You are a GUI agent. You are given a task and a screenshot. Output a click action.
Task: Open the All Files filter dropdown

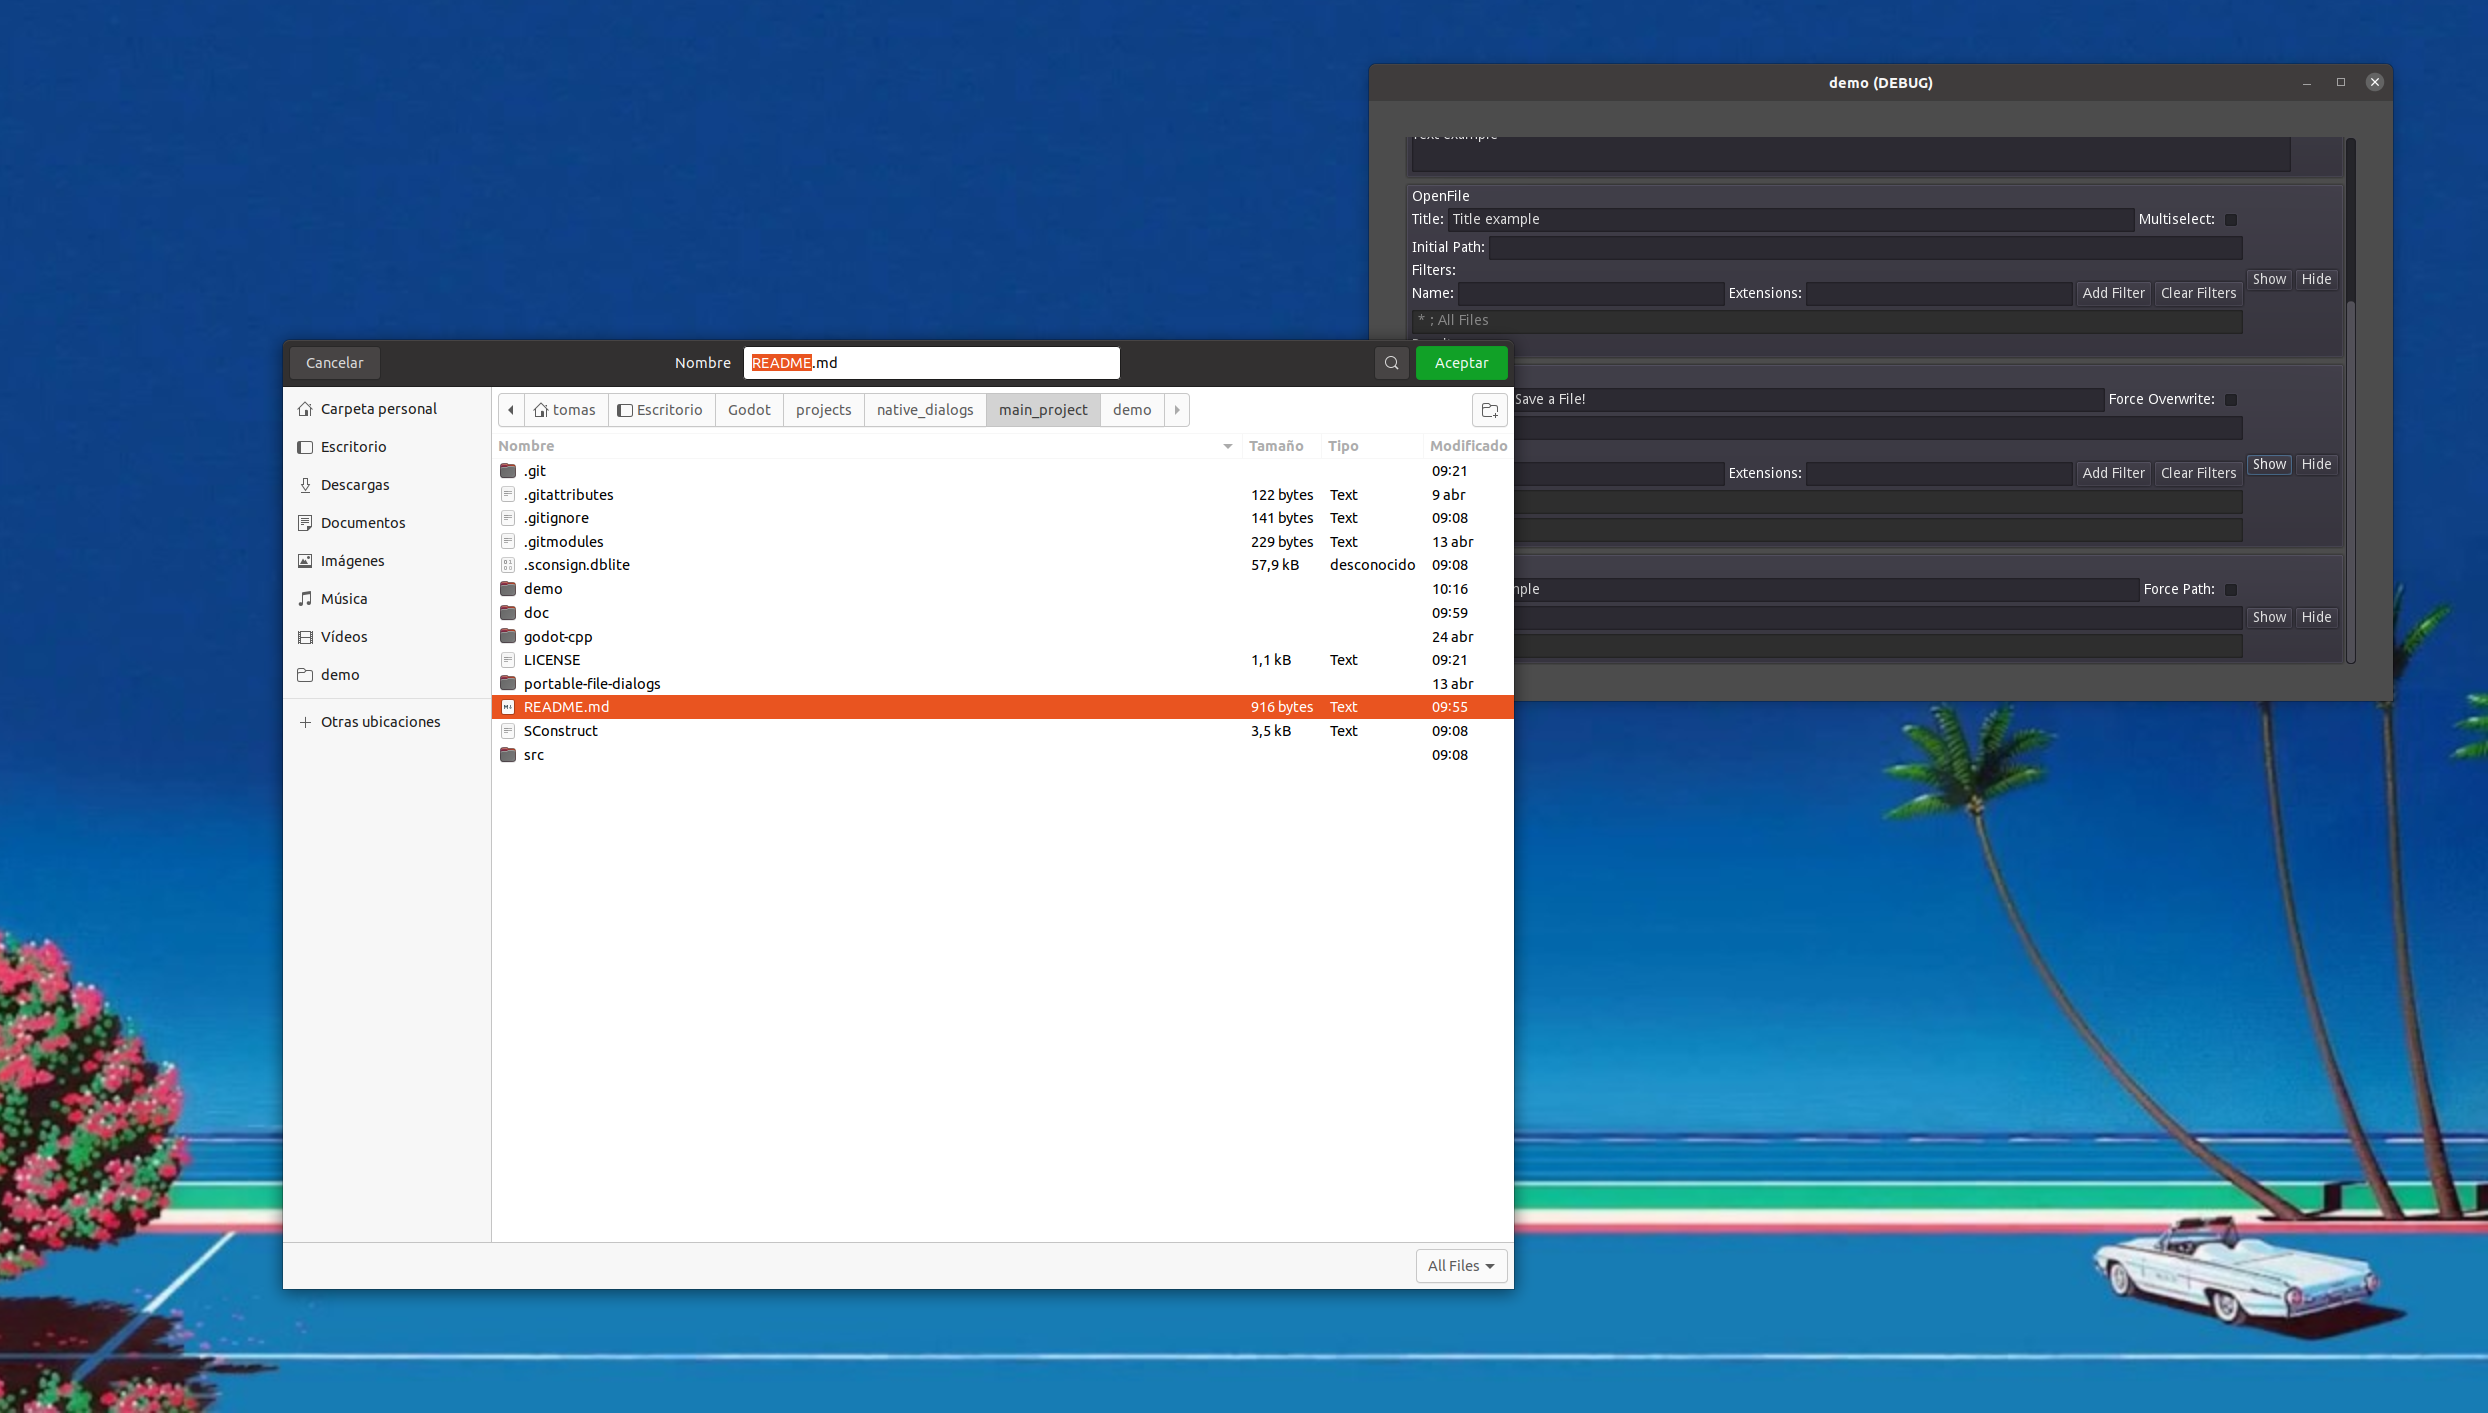pyautogui.click(x=1460, y=1266)
